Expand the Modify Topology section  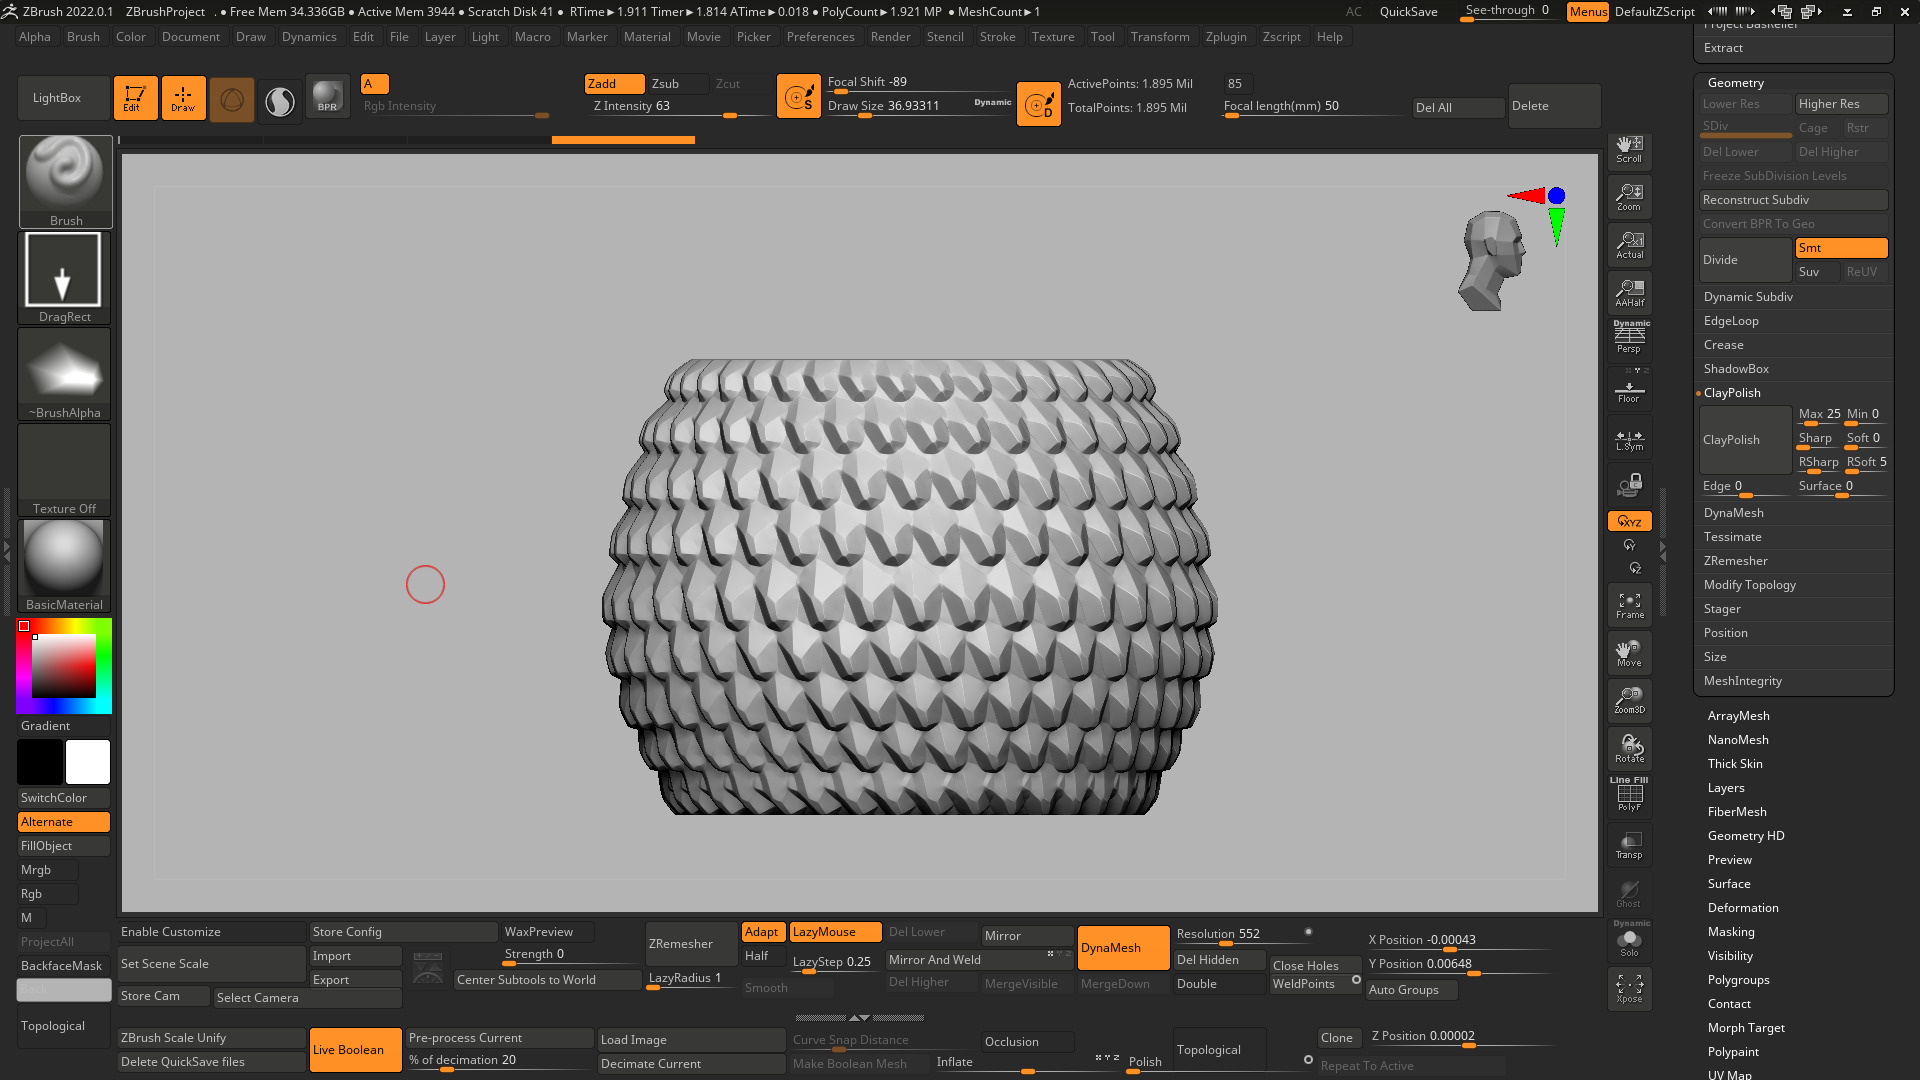coord(1750,585)
